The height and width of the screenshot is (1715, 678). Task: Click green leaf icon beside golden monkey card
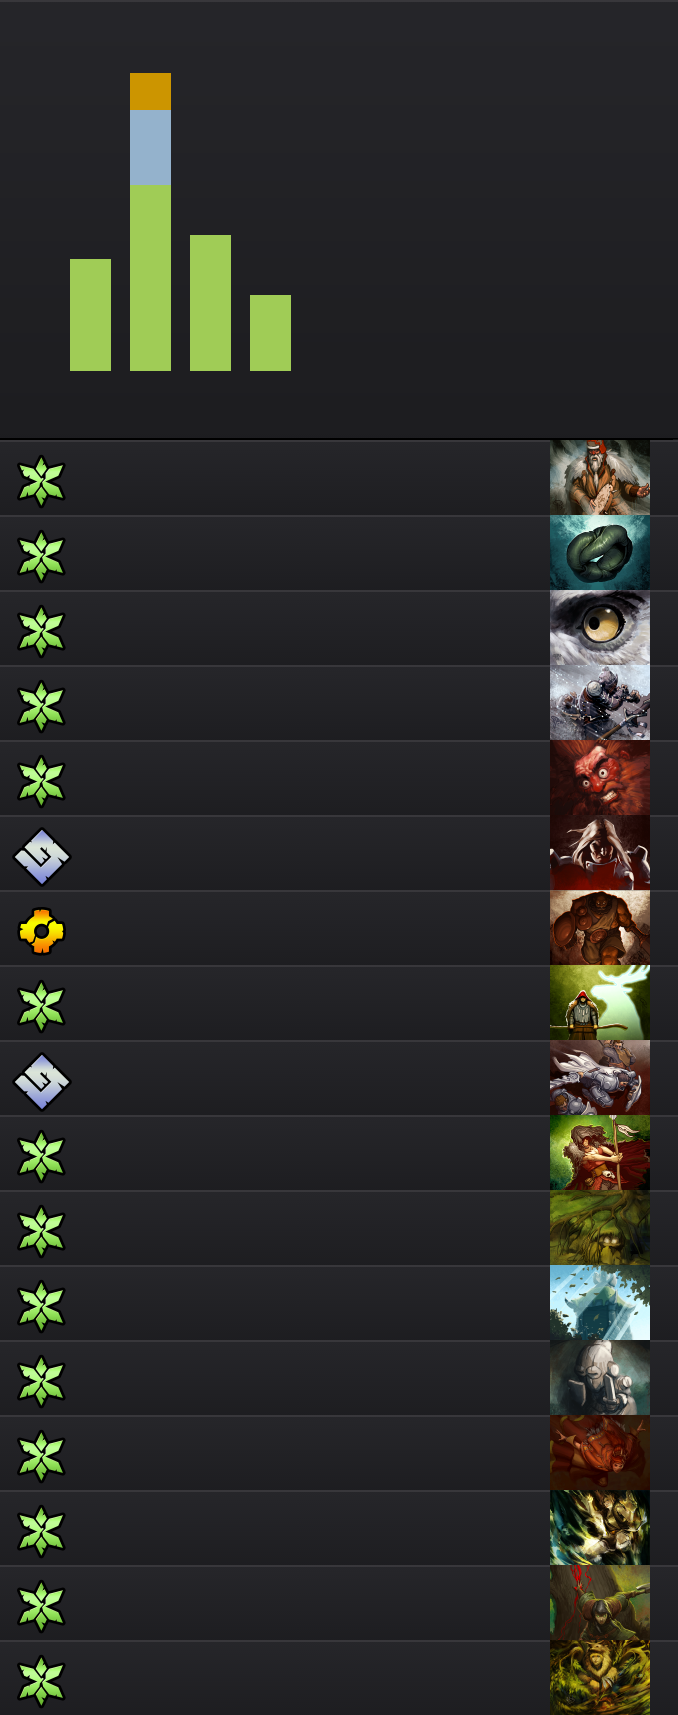[41, 1680]
